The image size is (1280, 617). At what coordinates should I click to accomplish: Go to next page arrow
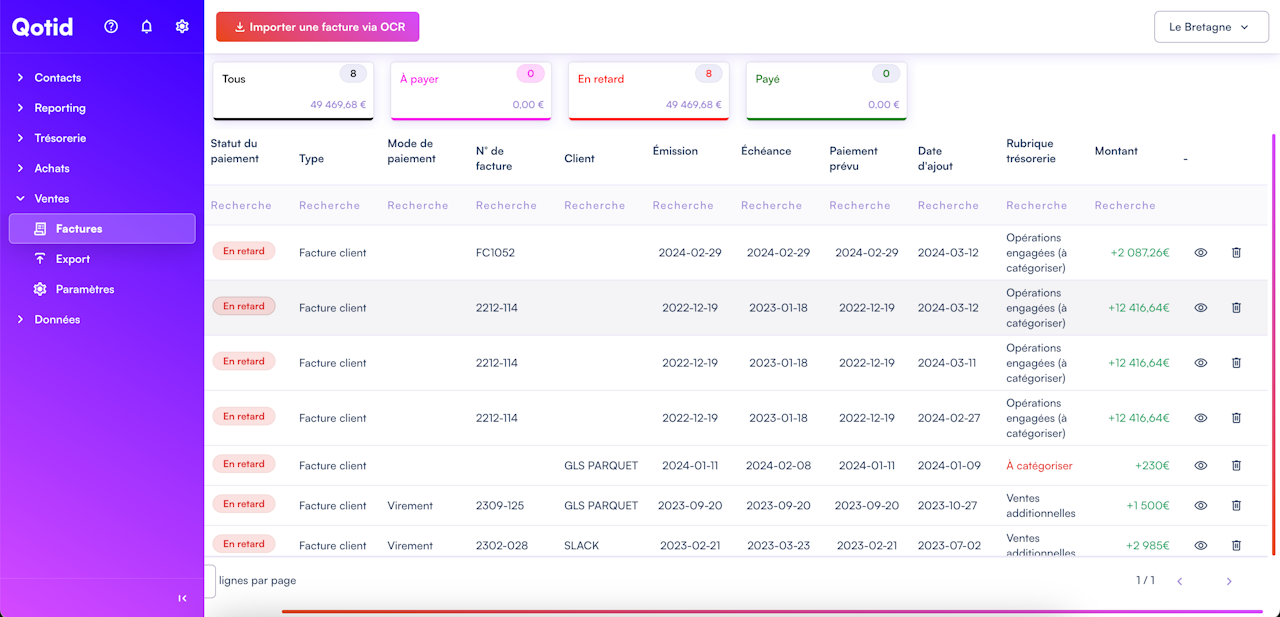point(1229,581)
